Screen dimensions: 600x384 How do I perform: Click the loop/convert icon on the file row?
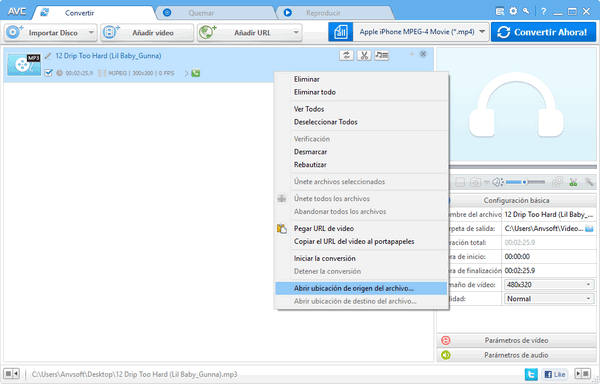[346, 55]
